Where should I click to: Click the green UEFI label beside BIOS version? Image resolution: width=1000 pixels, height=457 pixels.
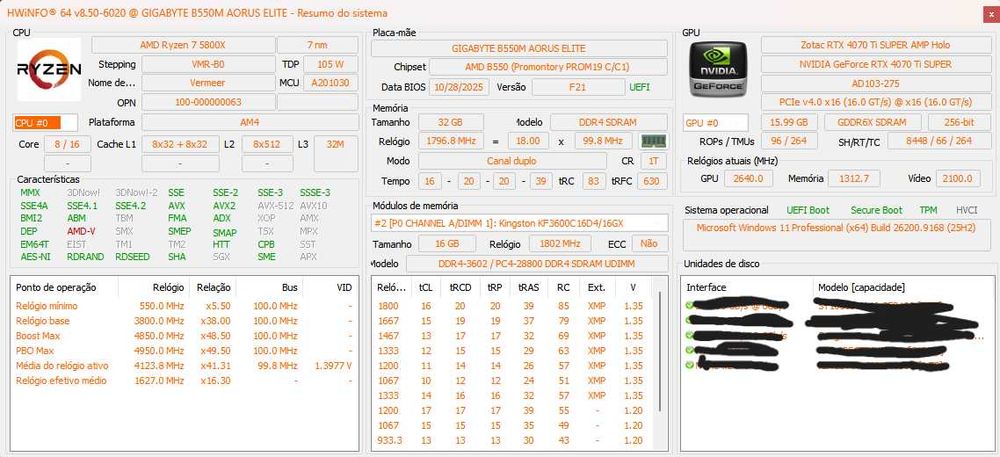point(640,87)
